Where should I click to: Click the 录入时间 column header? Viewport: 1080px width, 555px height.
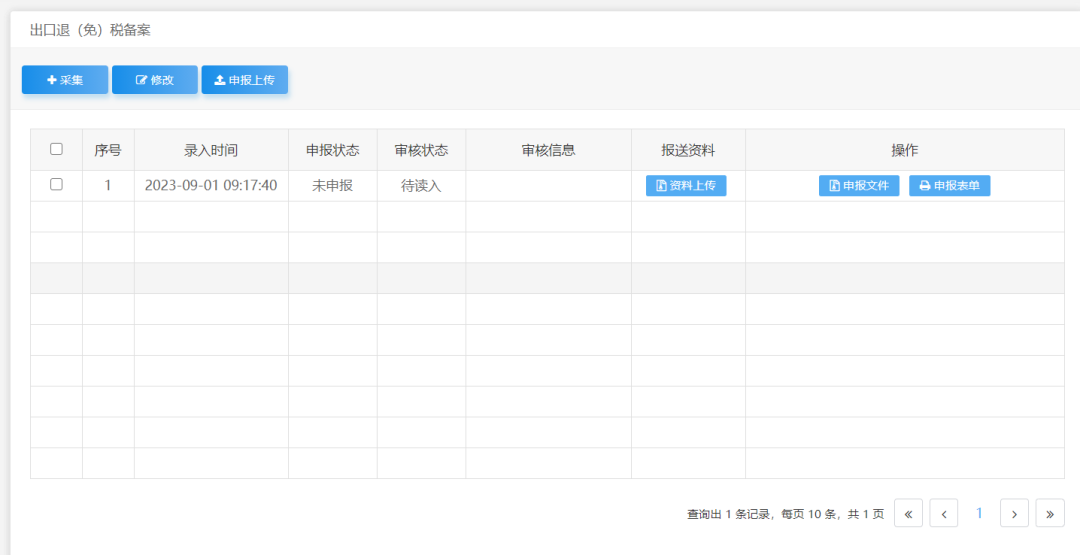tap(211, 150)
